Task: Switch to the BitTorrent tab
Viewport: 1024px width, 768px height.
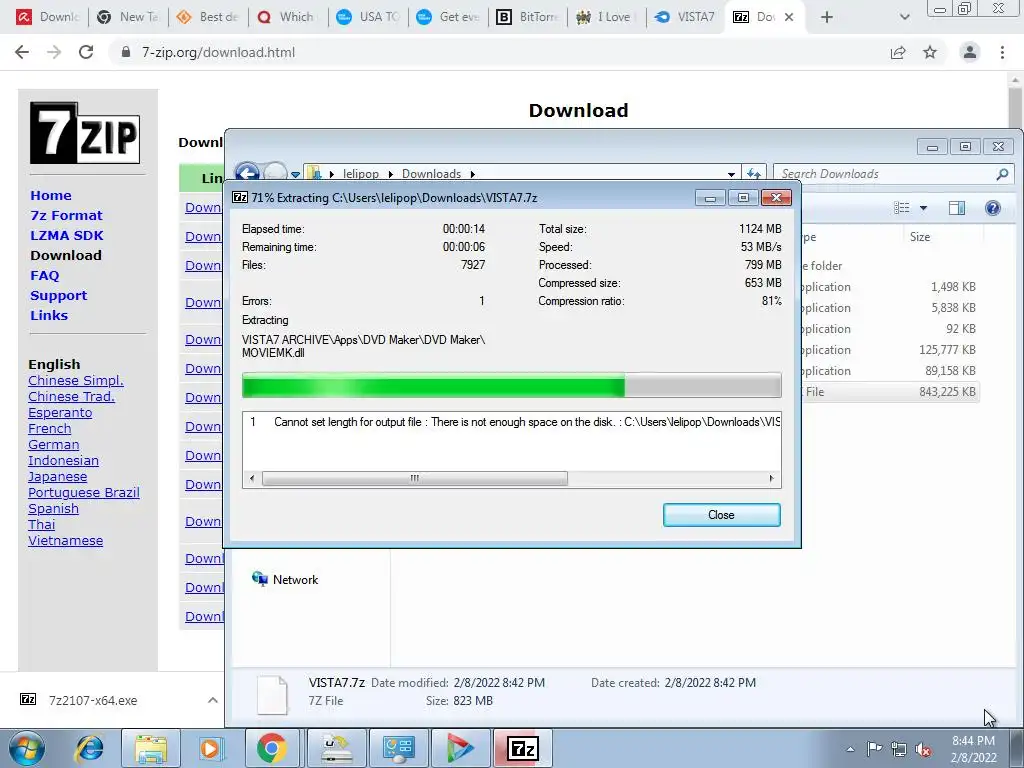Action: click(527, 17)
